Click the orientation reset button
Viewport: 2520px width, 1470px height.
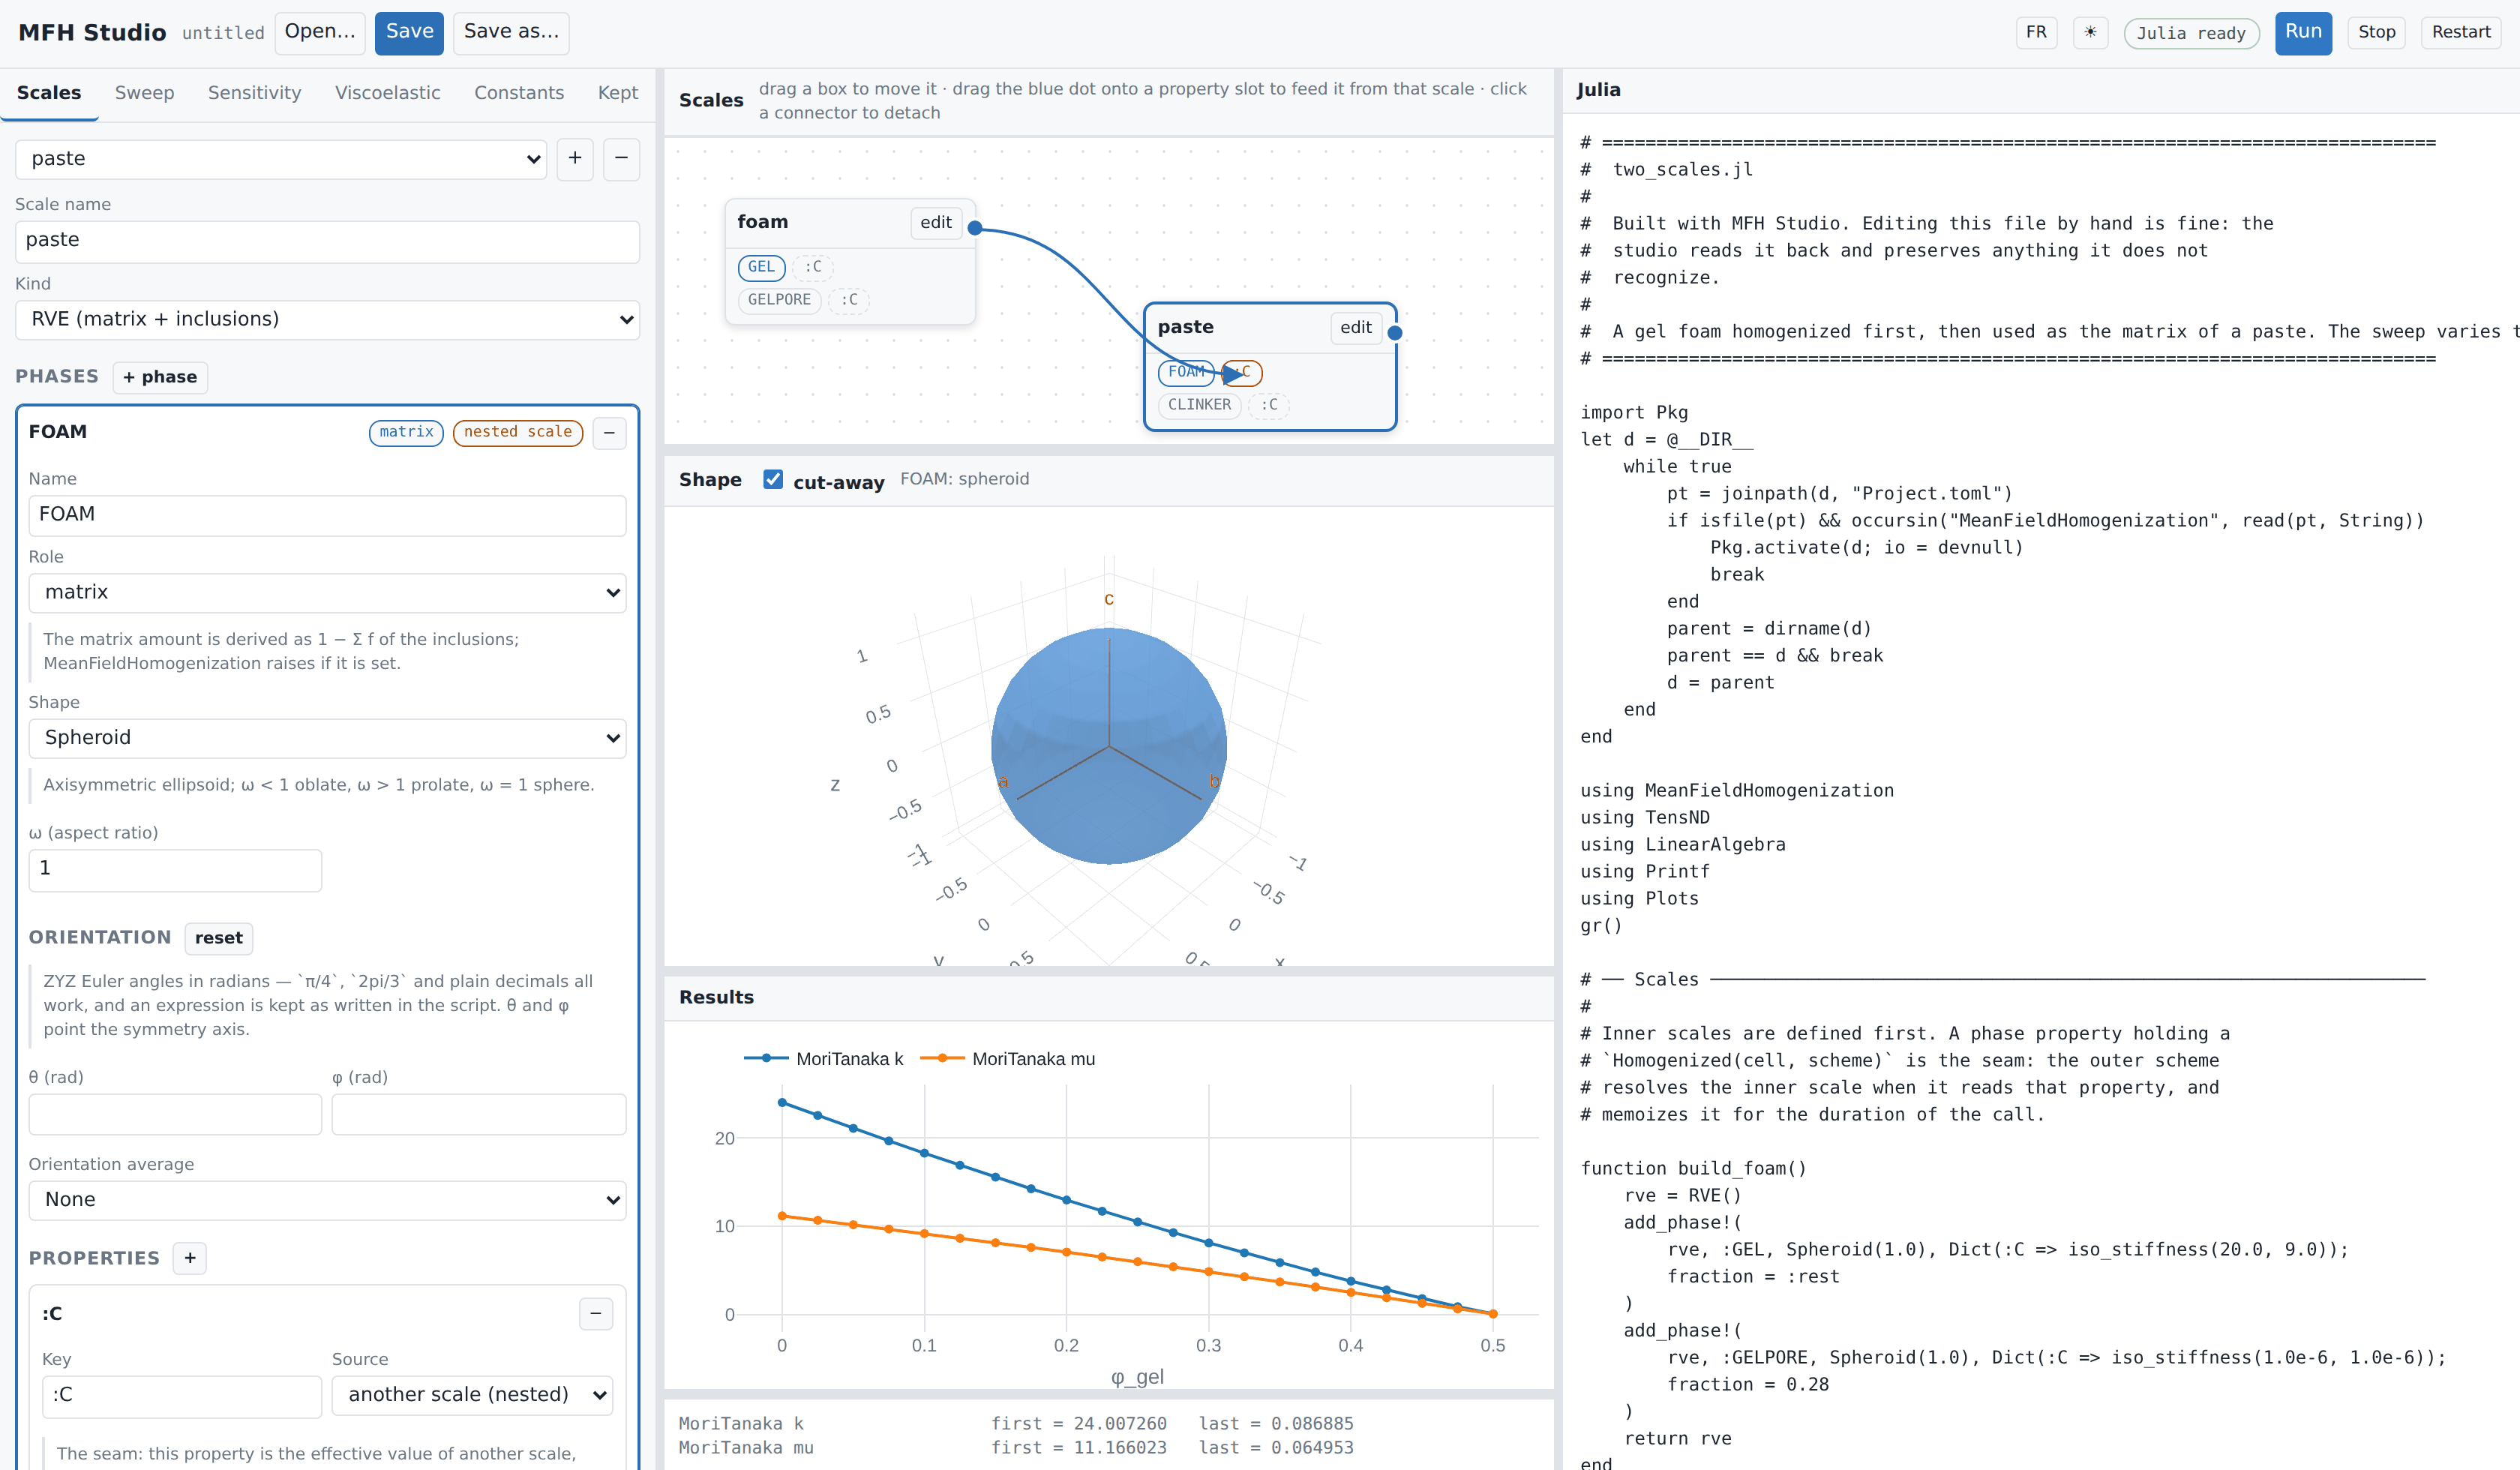tap(218, 938)
